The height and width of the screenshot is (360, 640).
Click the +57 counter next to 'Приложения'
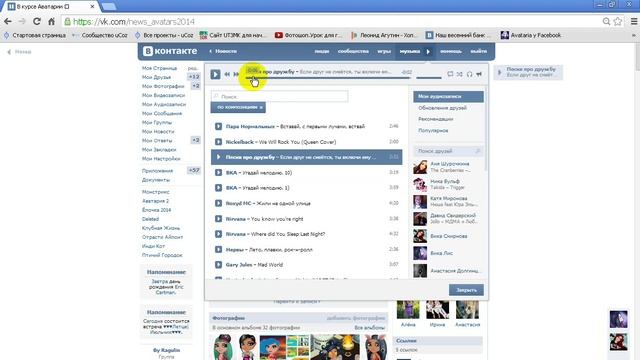tap(193, 170)
